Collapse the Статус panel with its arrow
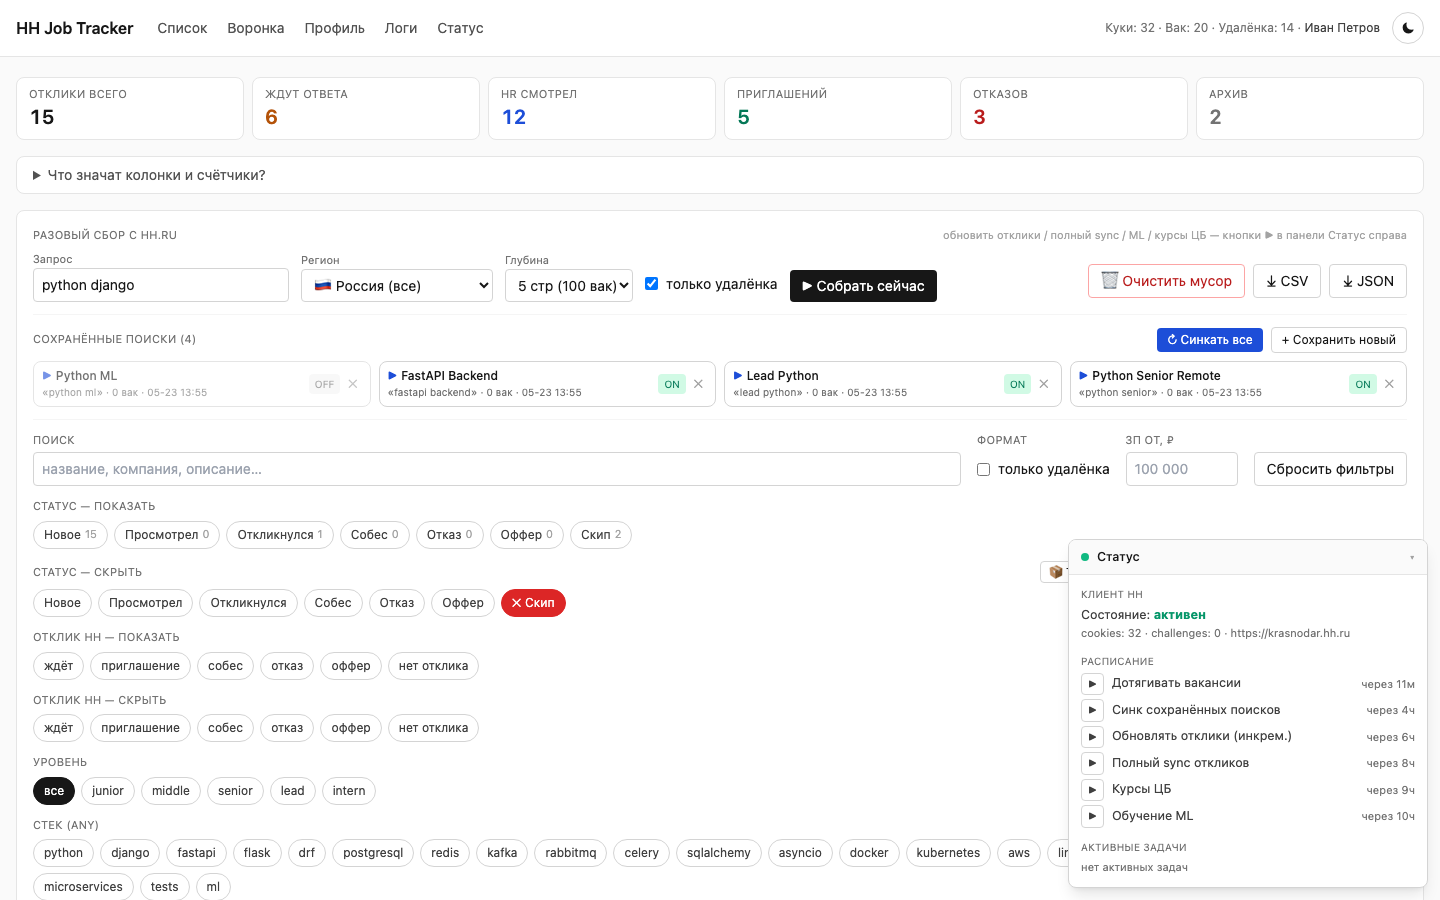Screen dimensions: 1440x900 [x=1412, y=557]
